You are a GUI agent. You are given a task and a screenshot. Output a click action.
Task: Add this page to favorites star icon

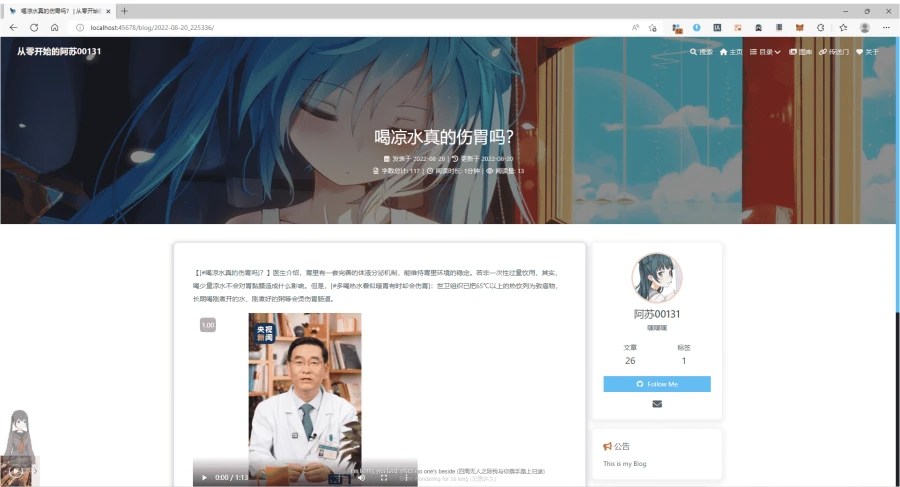pos(653,28)
